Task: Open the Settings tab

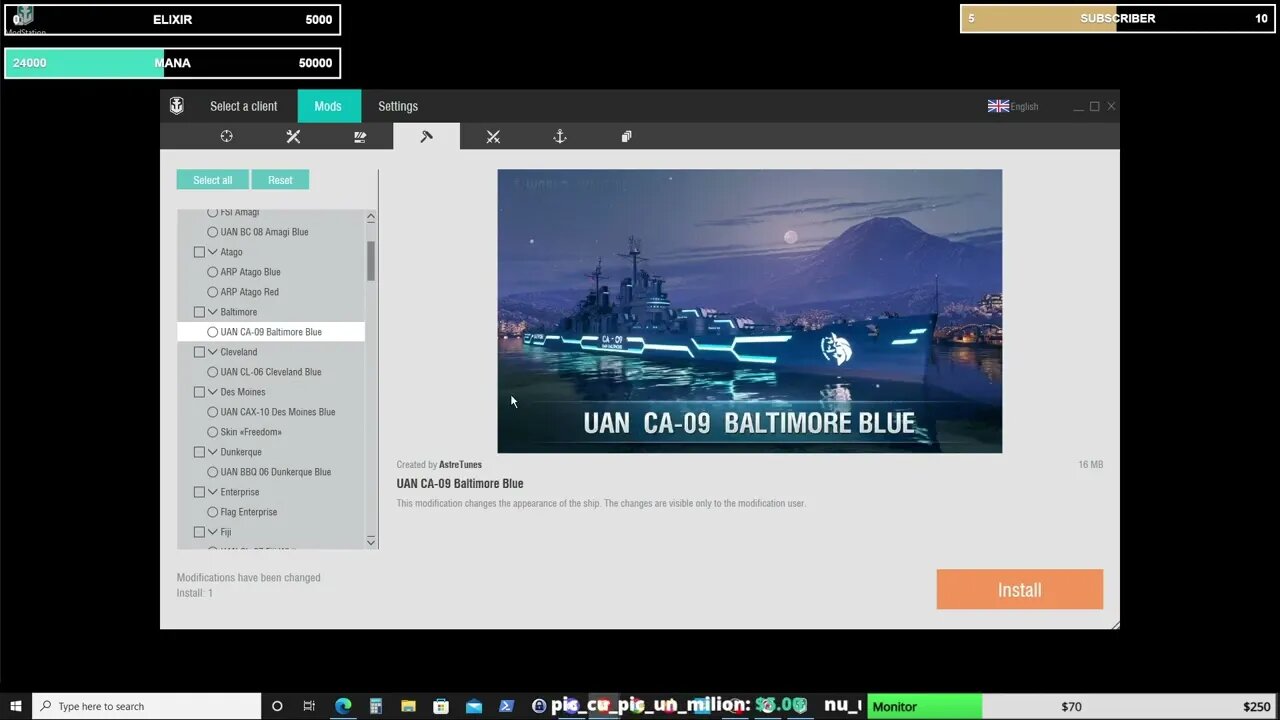Action: pos(398,106)
